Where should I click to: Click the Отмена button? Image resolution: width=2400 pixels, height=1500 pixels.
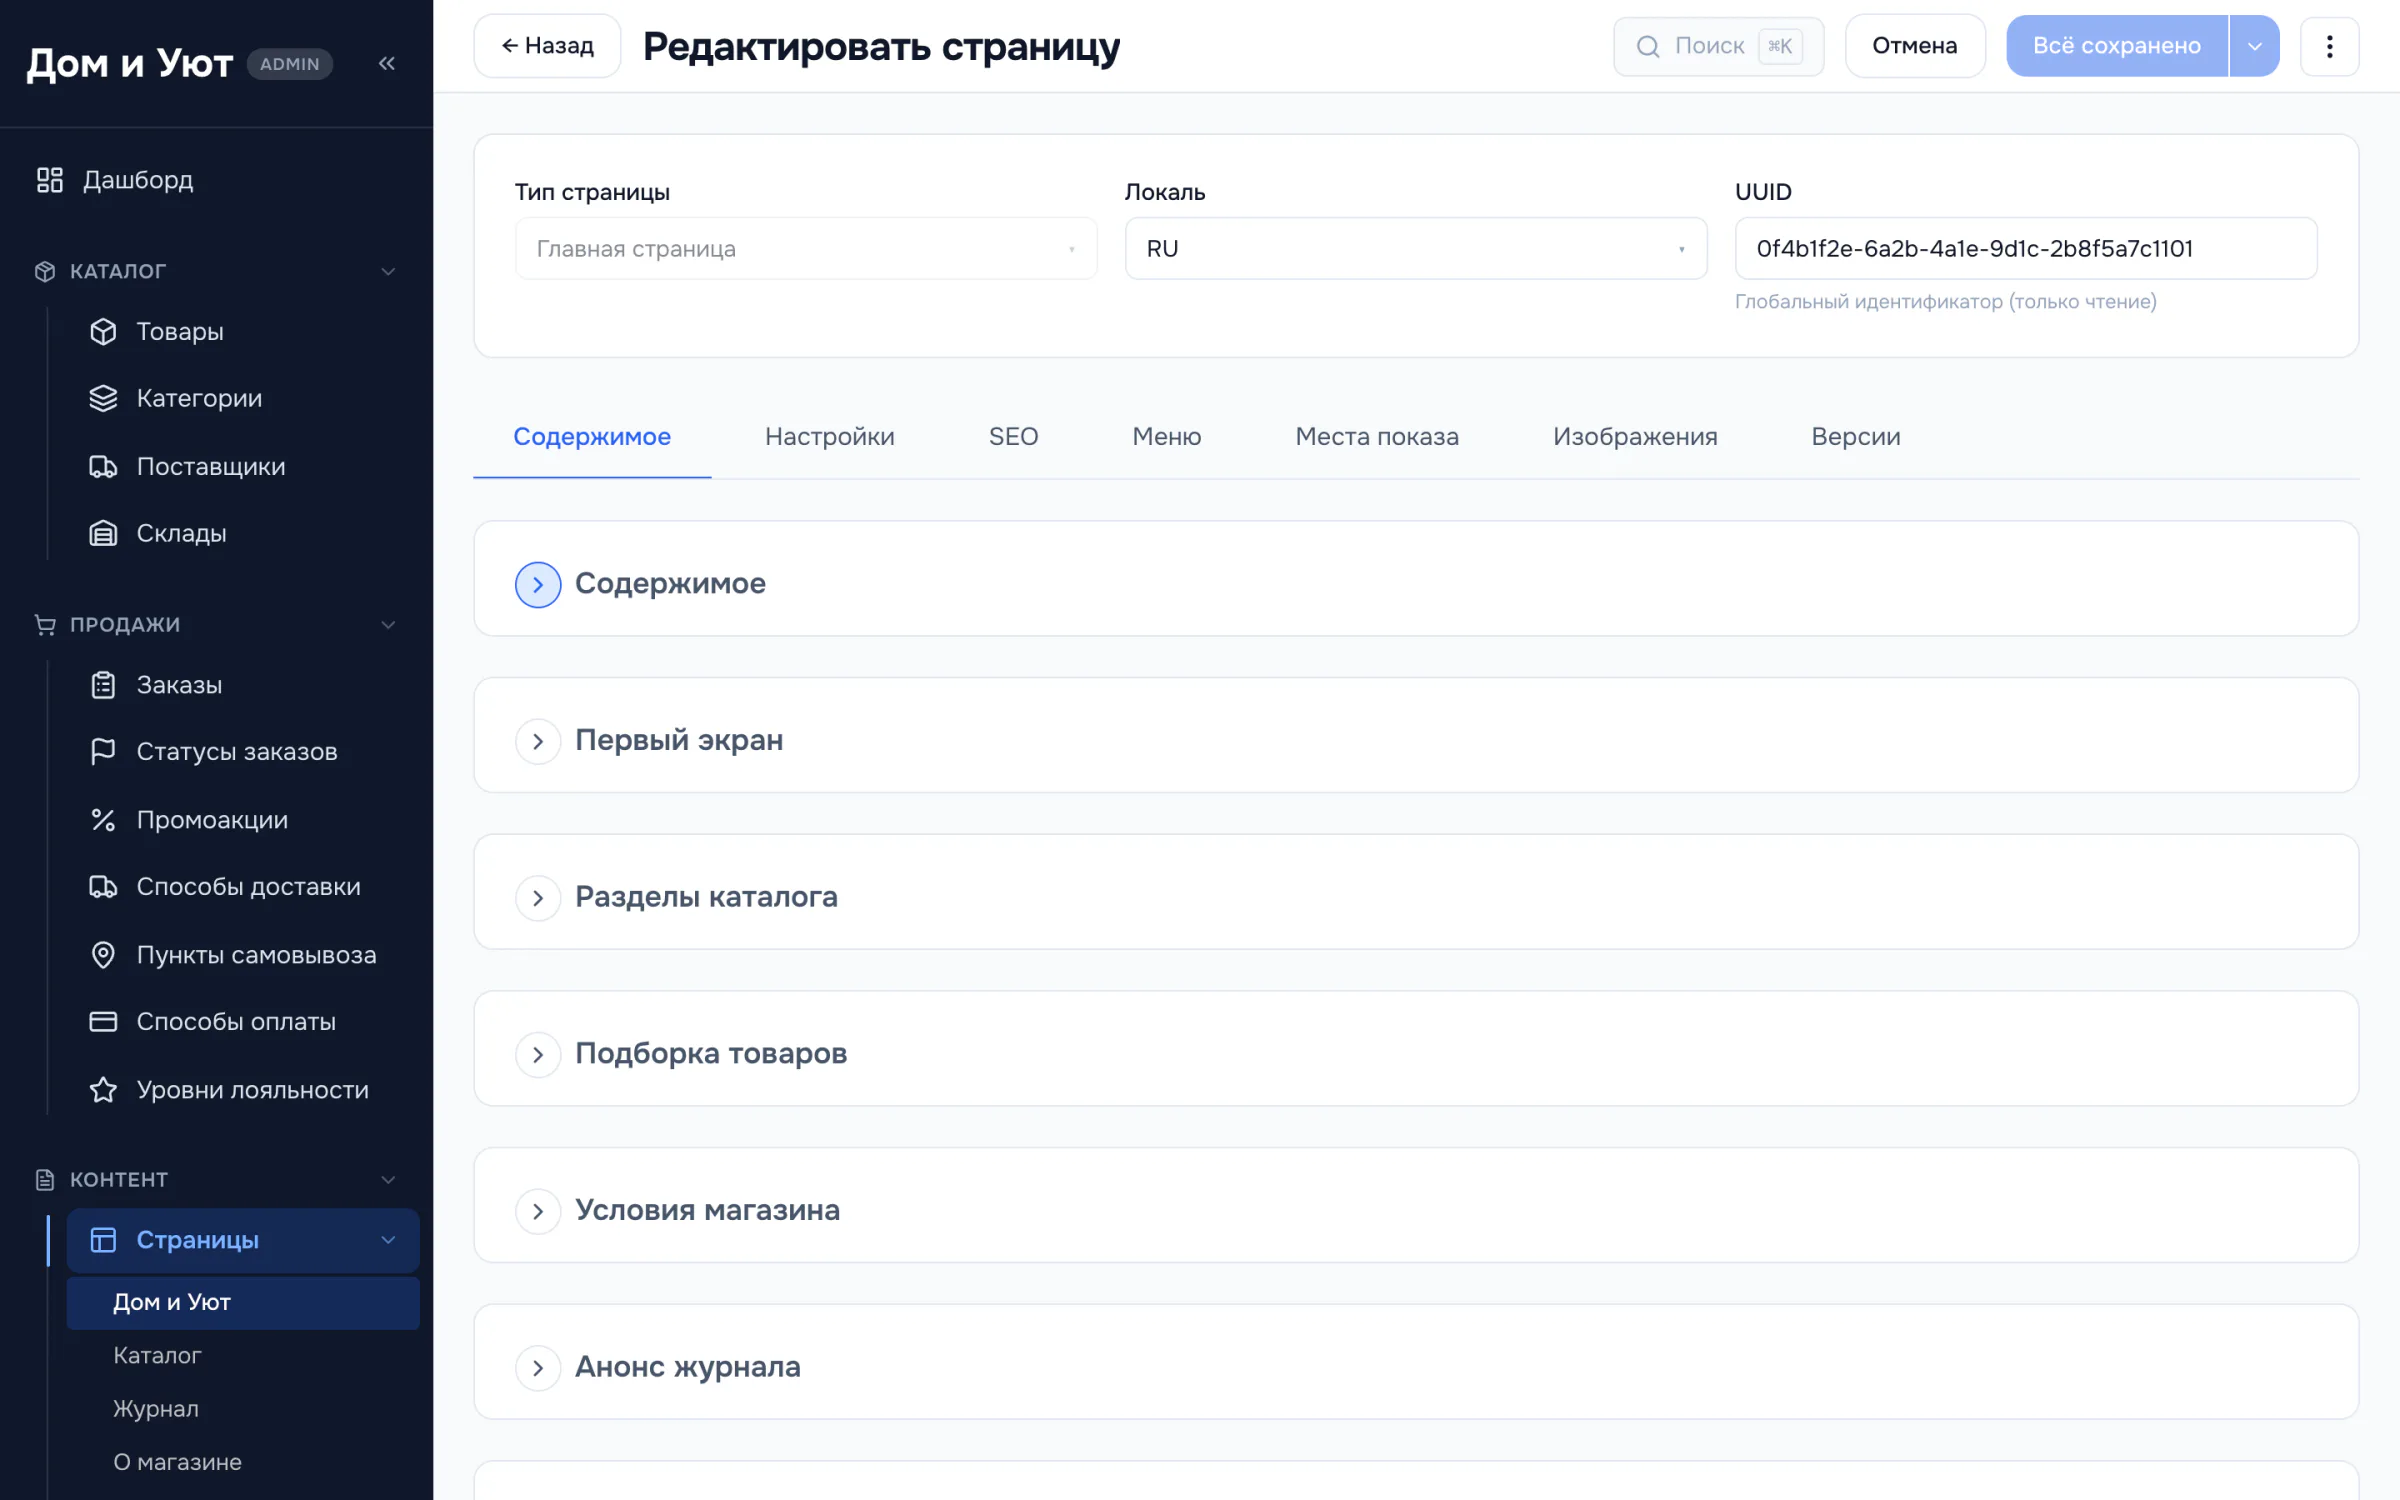pyautogui.click(x=1914, y=46)
